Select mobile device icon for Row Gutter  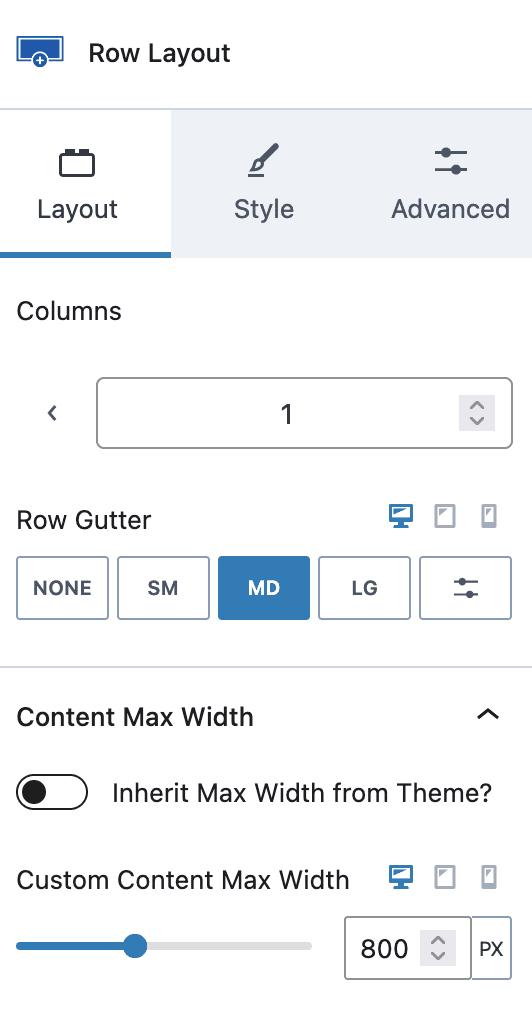pyautogui.click(x=489, y=516)
